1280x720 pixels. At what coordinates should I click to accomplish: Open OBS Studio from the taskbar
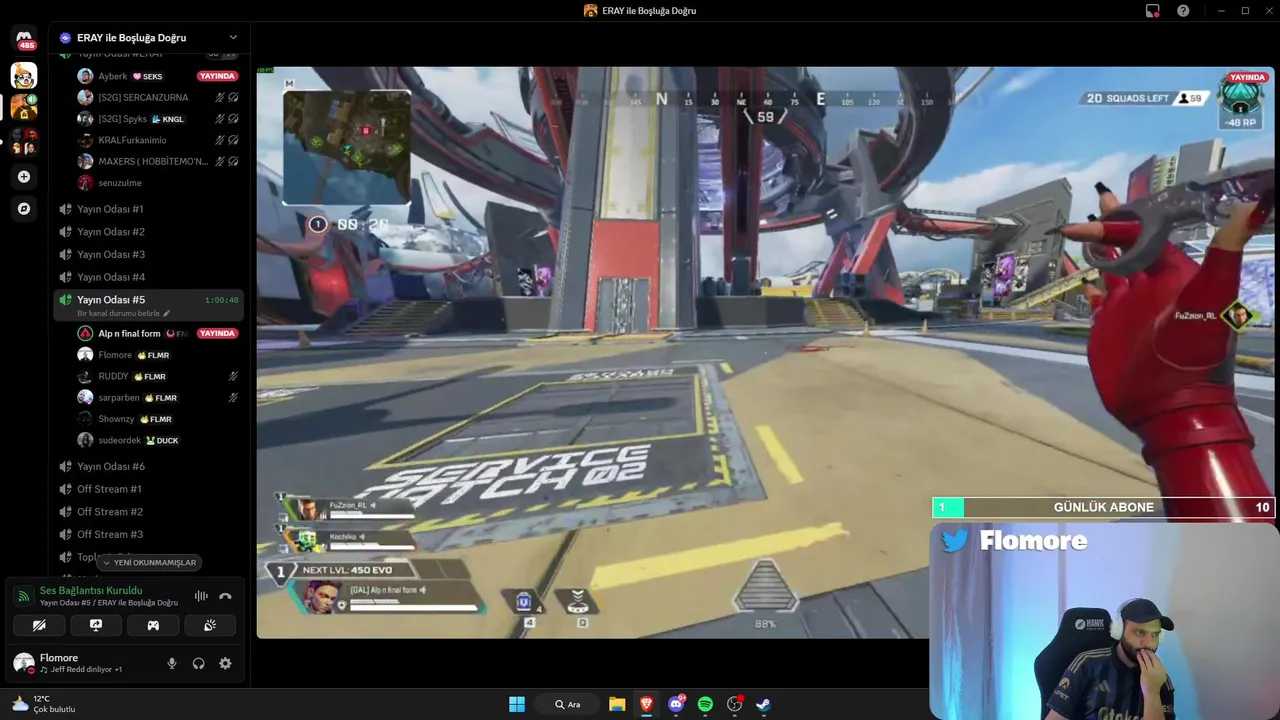pyautogui.click(x=735, y=704)
